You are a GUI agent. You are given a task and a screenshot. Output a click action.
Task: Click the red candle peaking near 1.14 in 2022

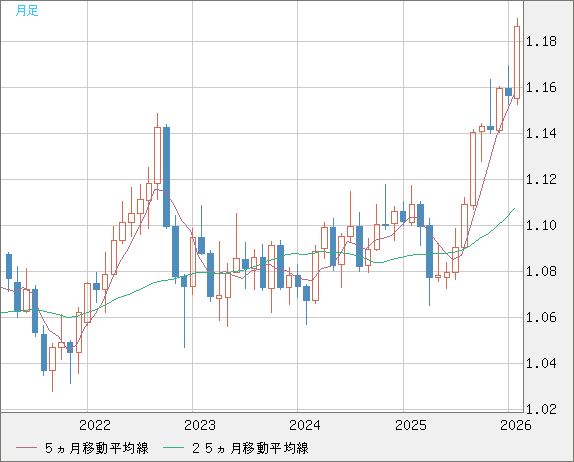157,155
